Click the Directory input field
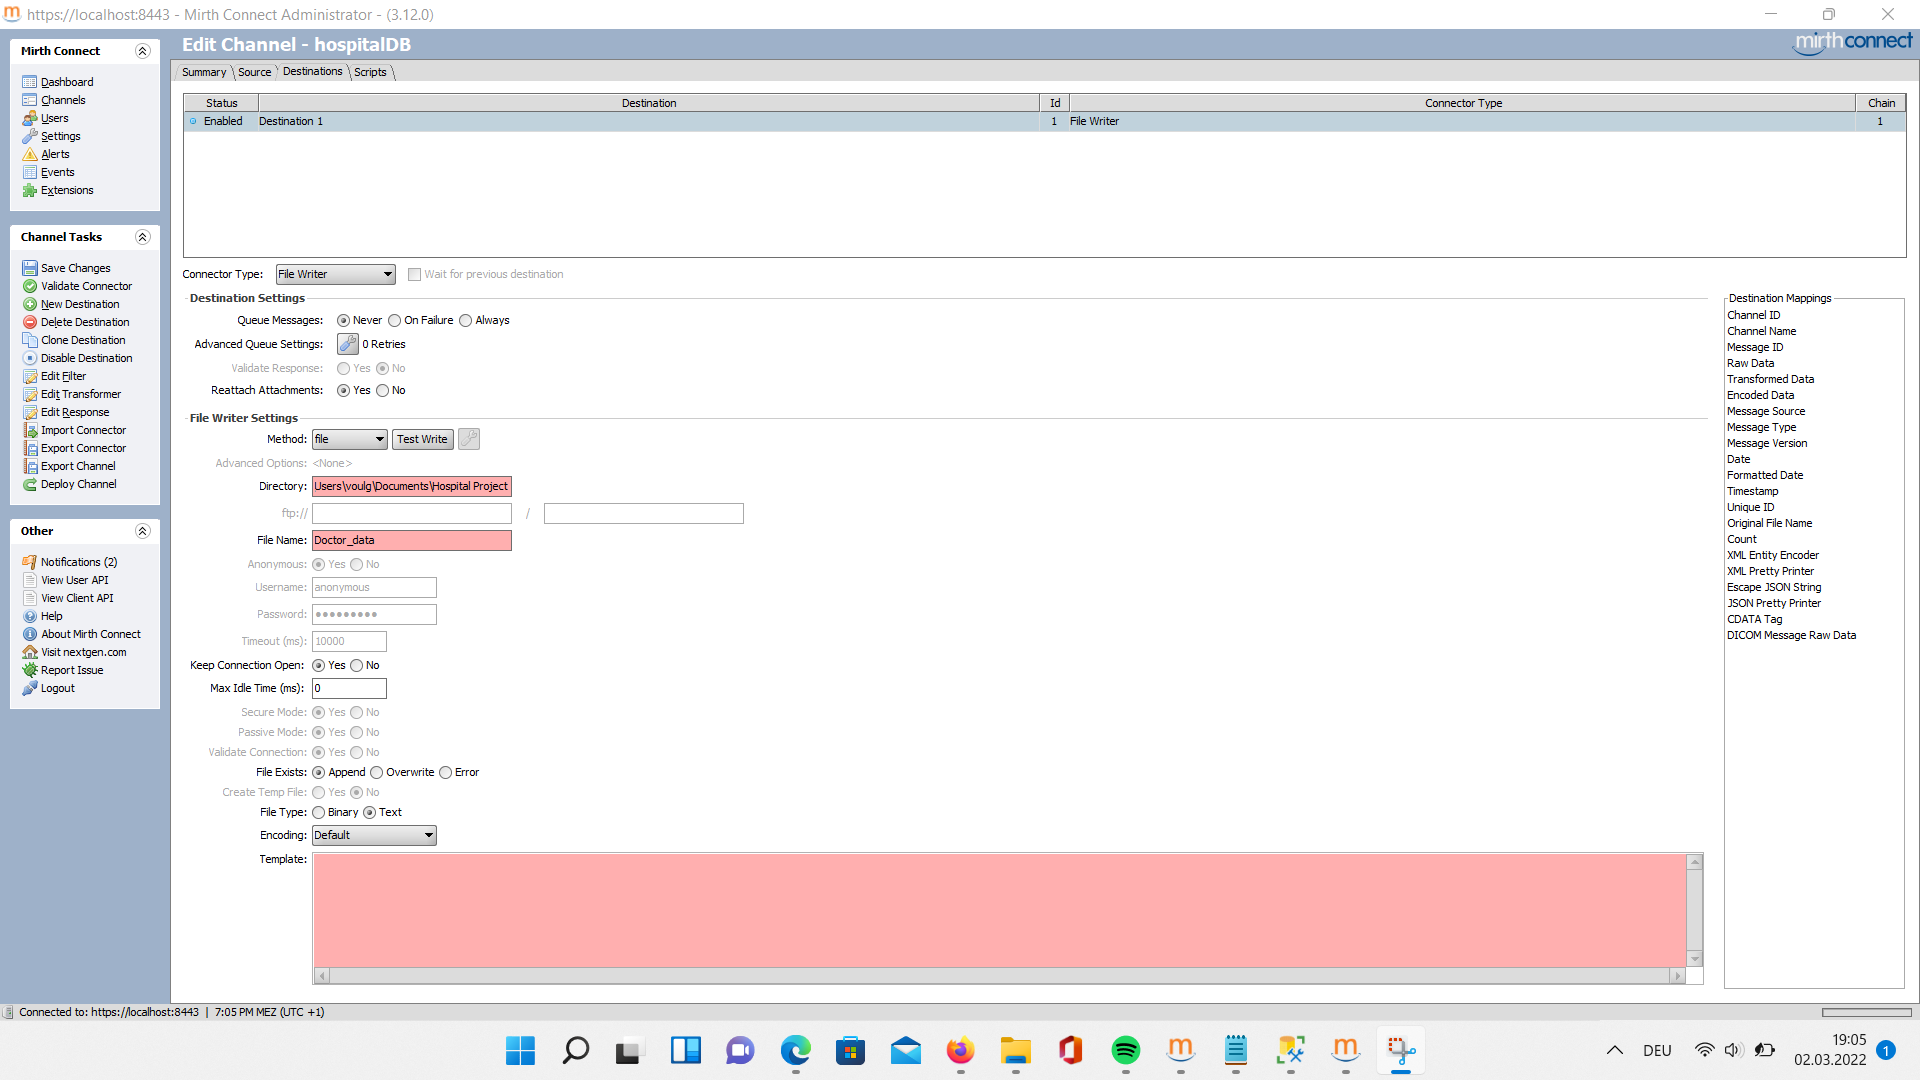1920x1080 pixels. [410, 485]
